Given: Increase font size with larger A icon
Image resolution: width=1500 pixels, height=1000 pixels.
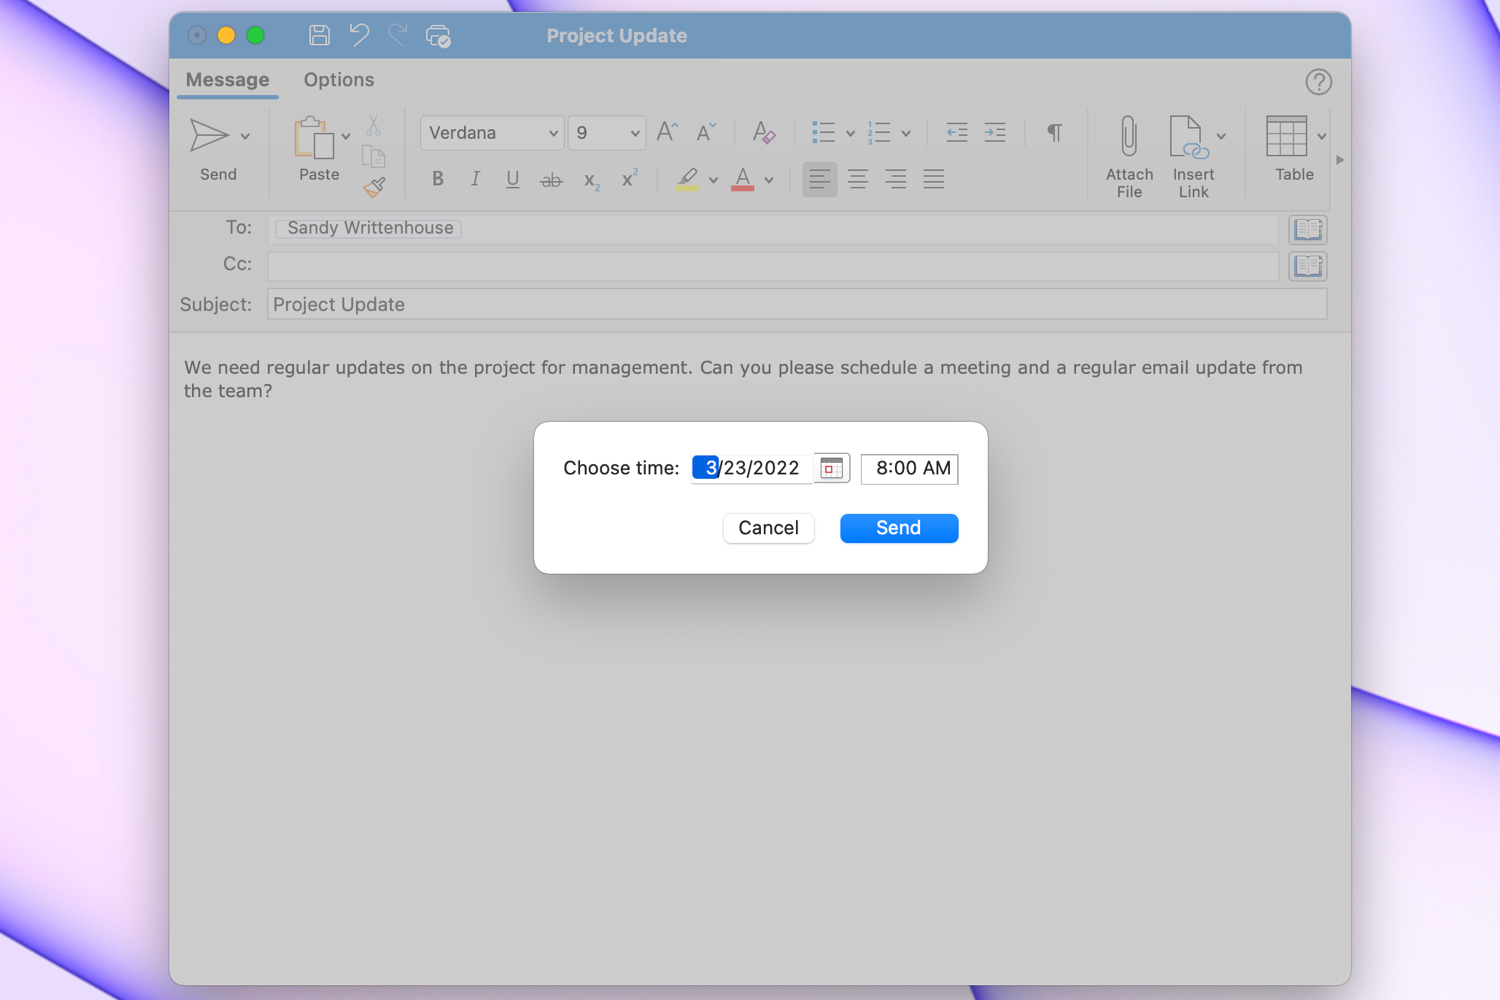Looking at the screenshot, I should [x=667, y=132].
